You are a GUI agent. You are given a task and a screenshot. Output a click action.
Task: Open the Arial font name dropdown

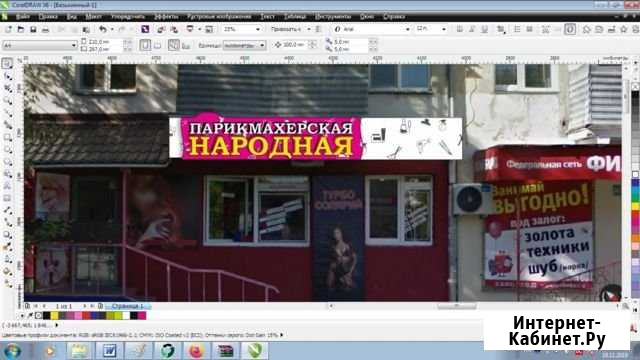coord(371,29)
